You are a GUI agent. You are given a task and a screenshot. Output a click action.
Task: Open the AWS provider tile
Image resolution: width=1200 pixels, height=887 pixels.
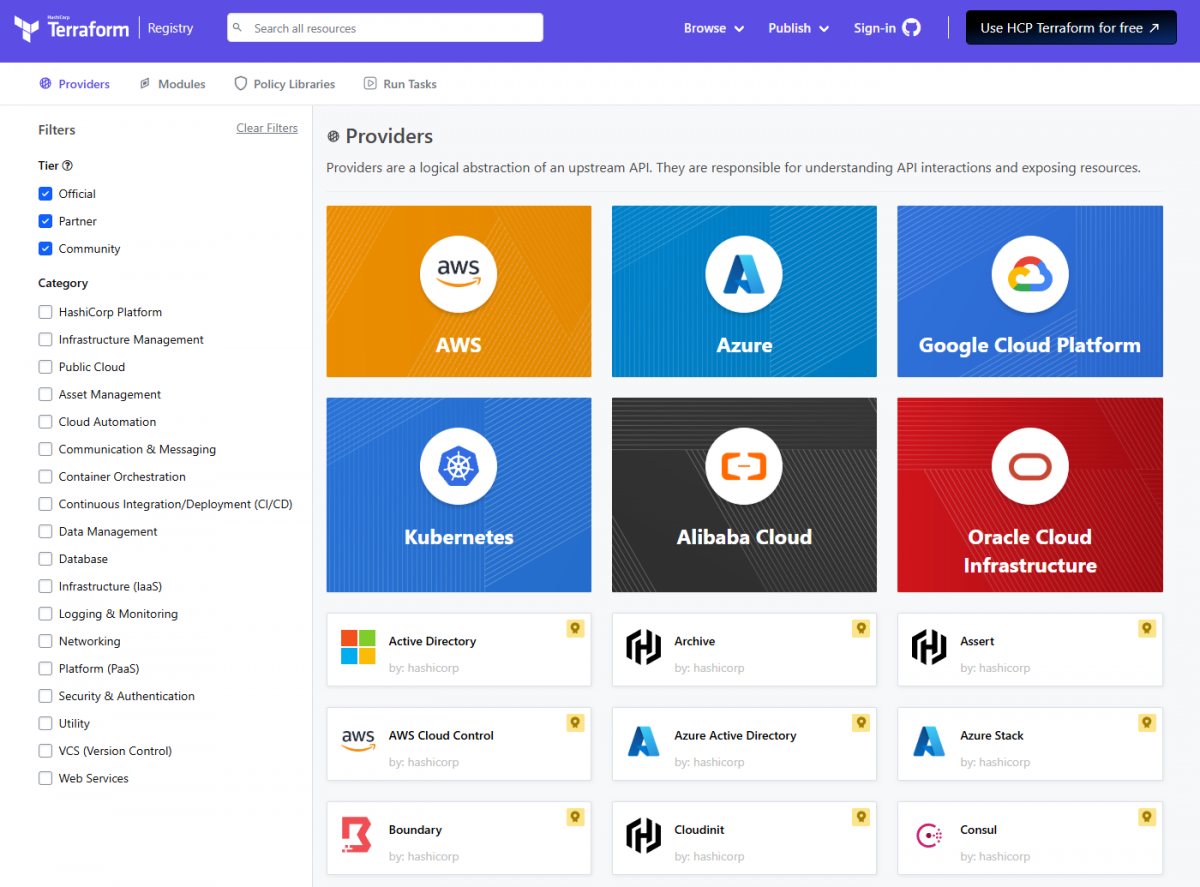click(458, 291)
